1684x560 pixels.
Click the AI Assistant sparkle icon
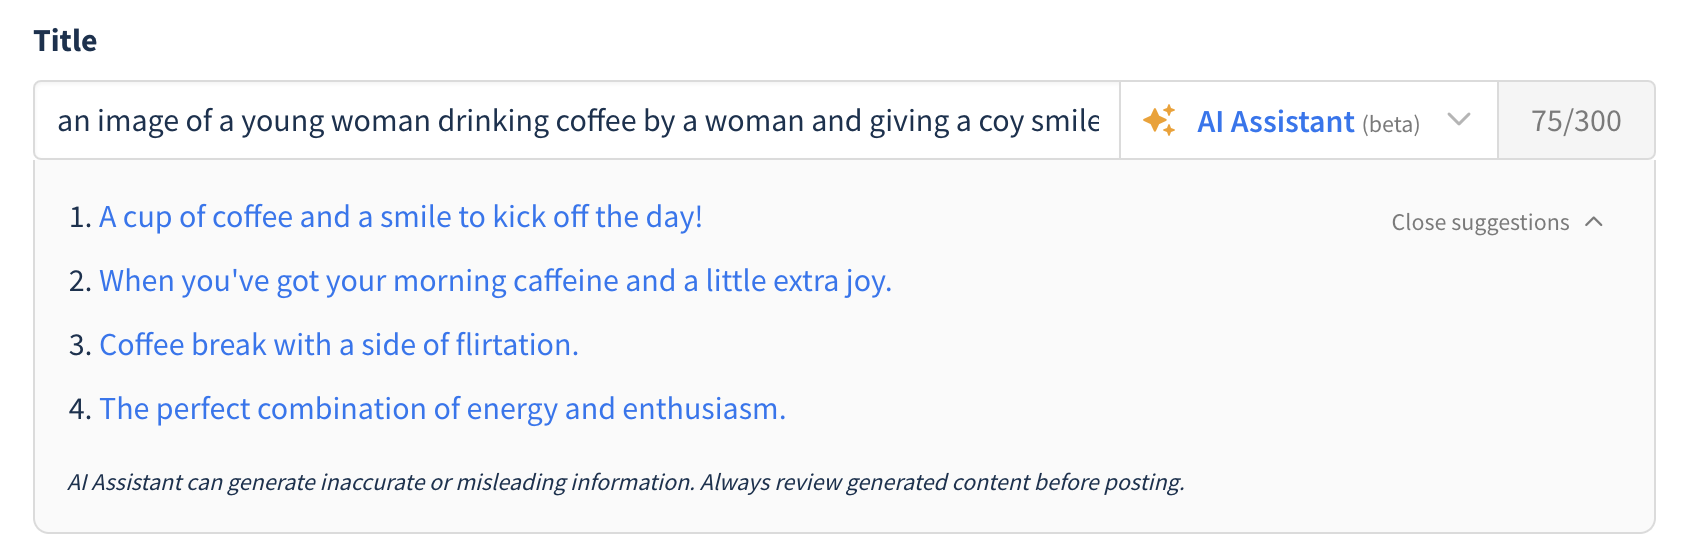point(1160,121)
